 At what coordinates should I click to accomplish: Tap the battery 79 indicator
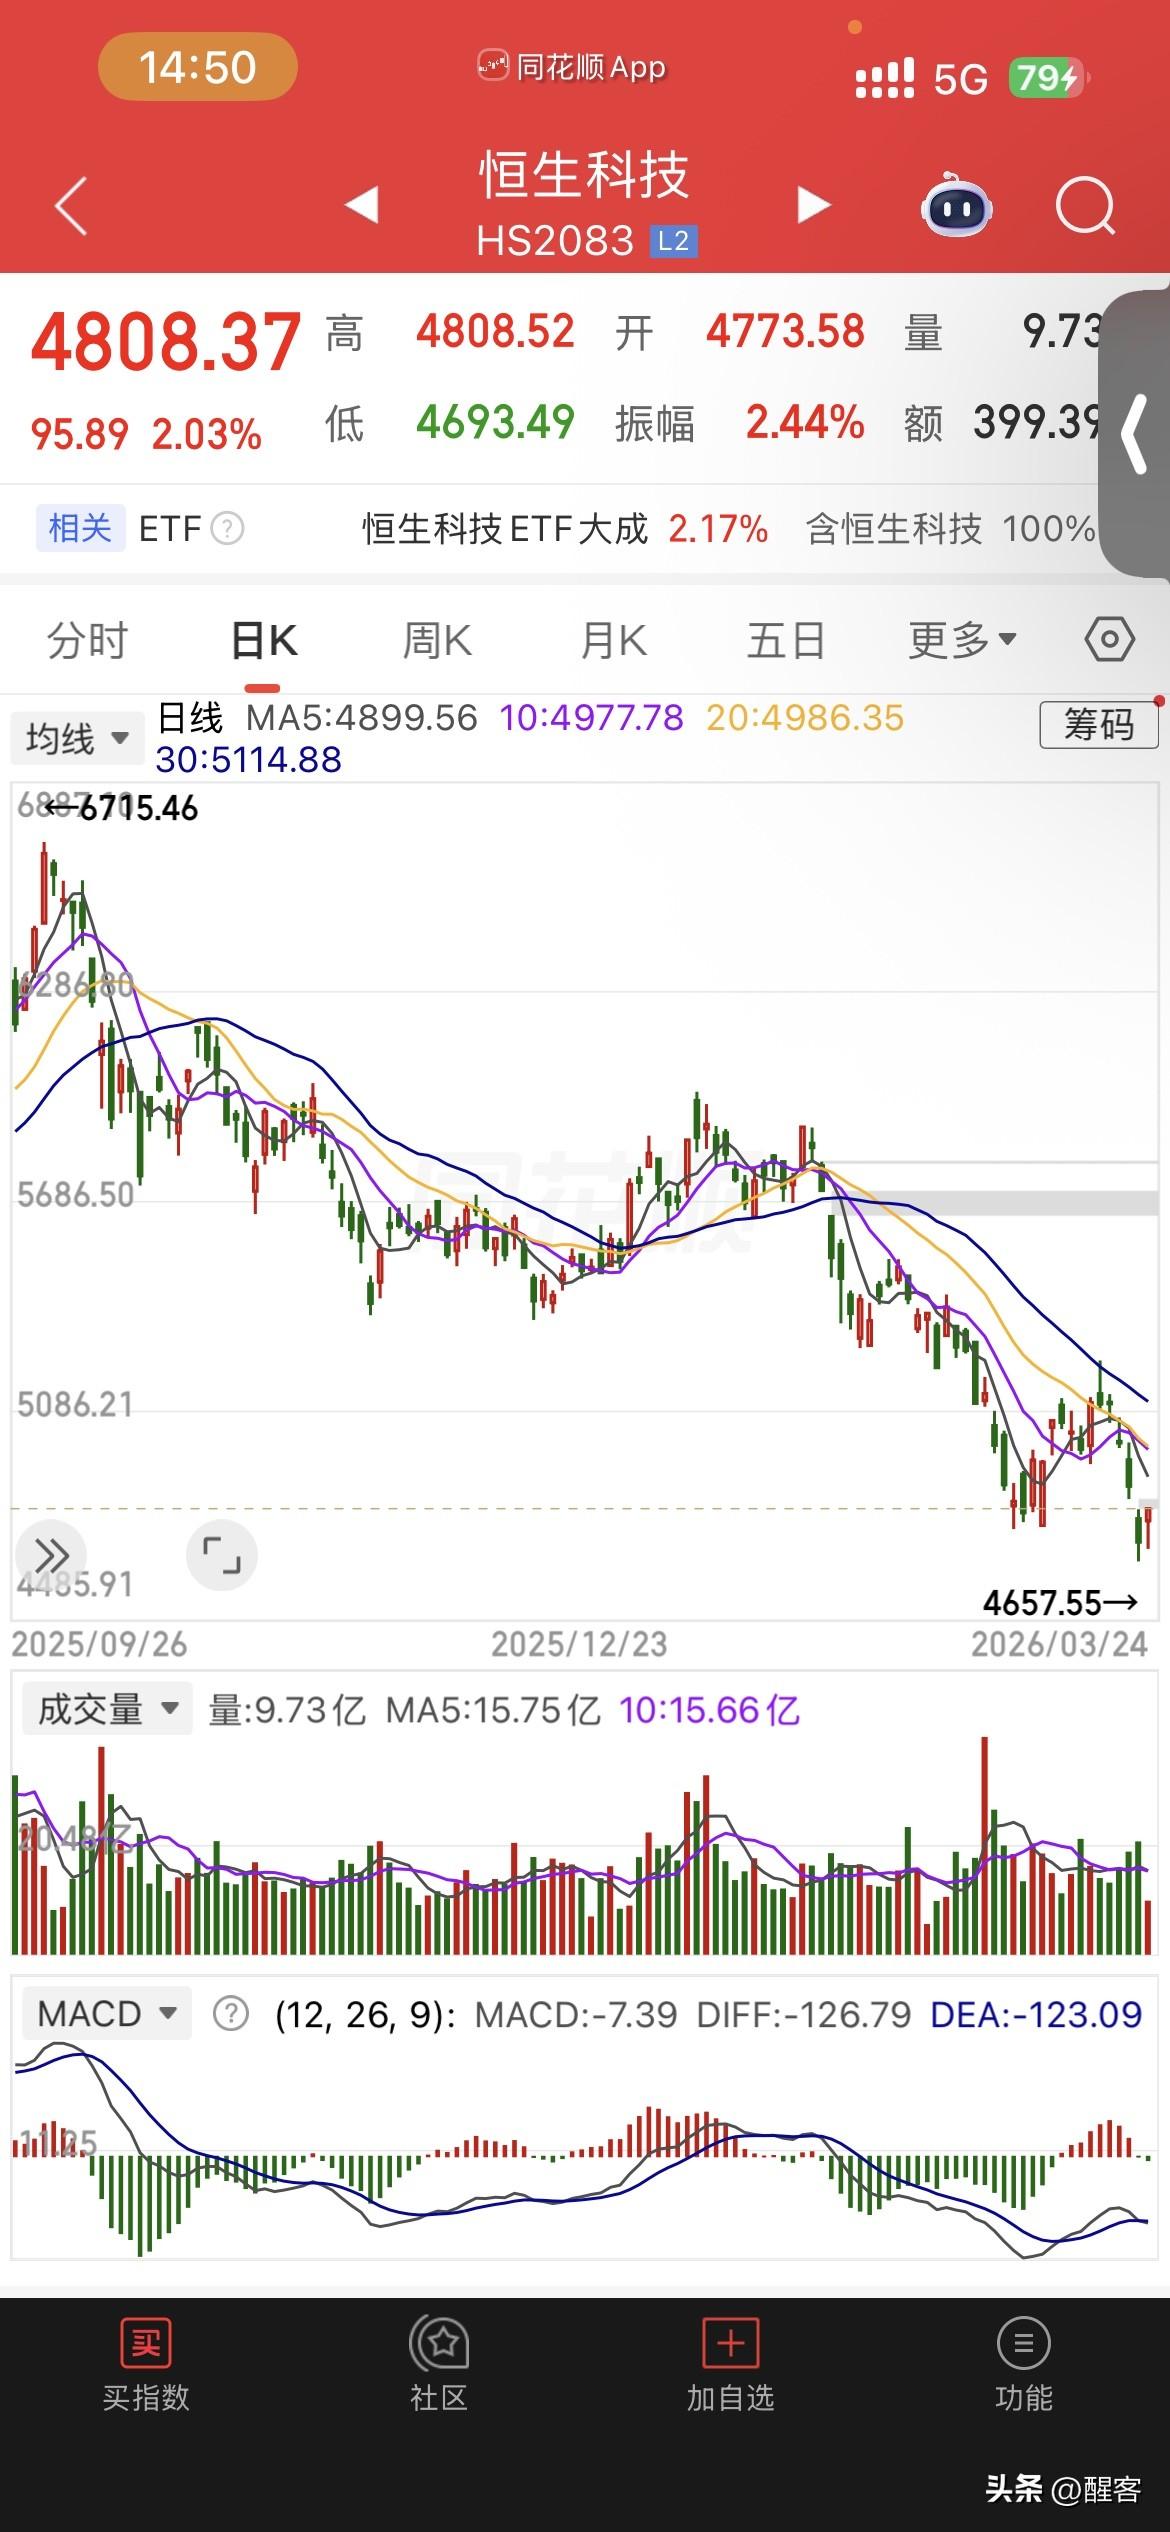point(1047,77)
